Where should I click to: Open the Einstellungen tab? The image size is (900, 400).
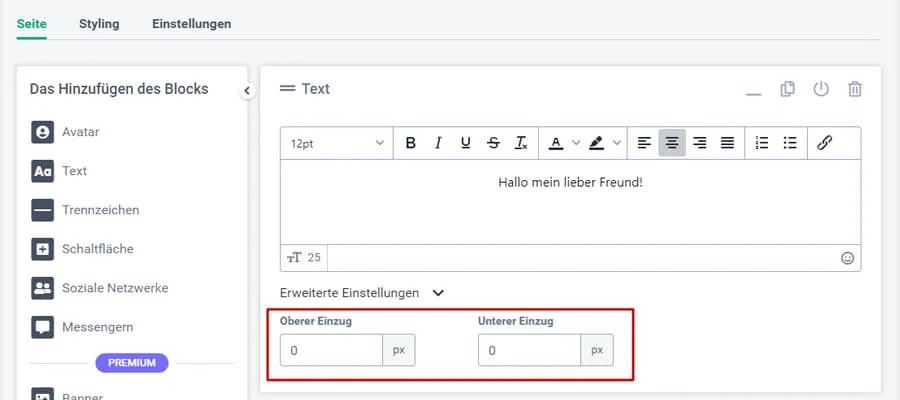point(192,24)
